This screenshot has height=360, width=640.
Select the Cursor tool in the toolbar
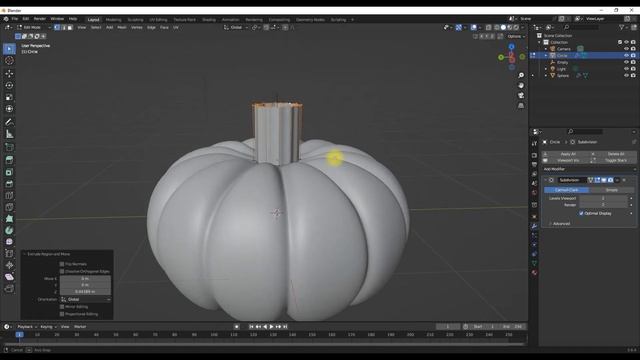pyautogui.click(x=9, y=60)
